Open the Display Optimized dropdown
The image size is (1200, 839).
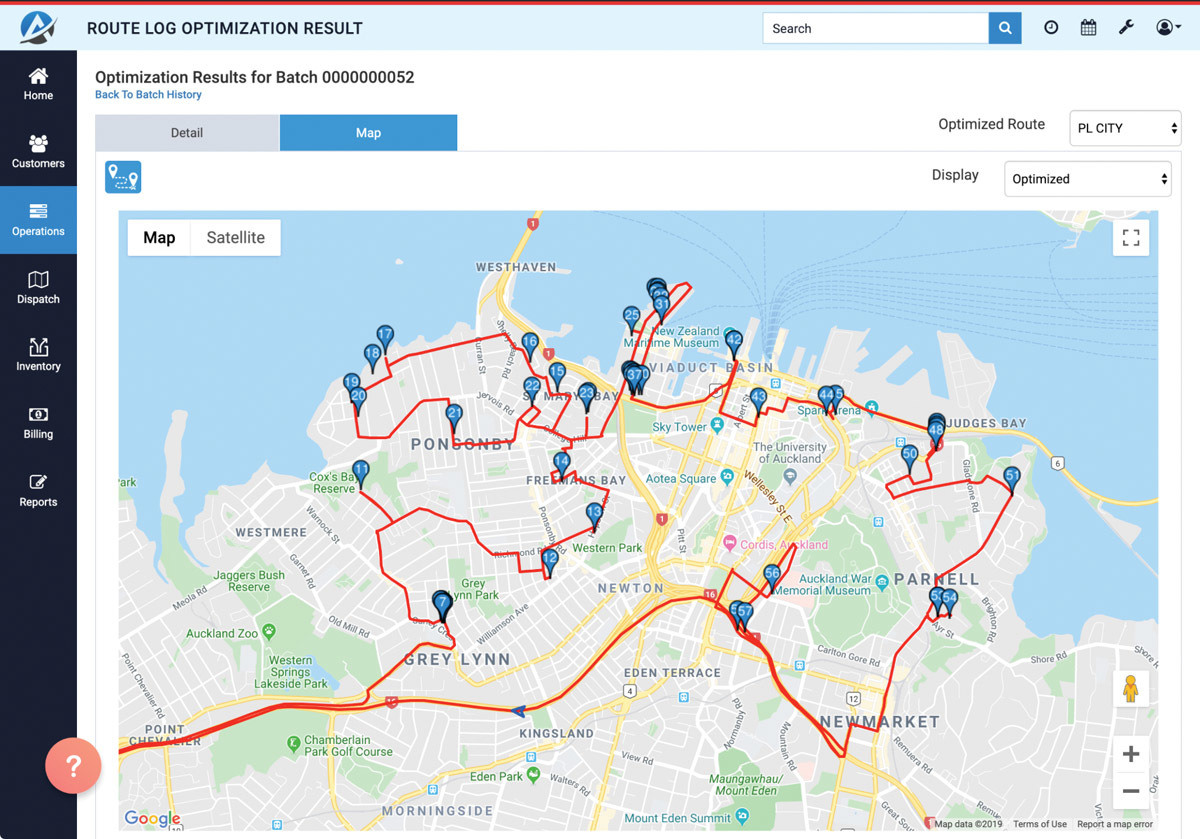1087,179
